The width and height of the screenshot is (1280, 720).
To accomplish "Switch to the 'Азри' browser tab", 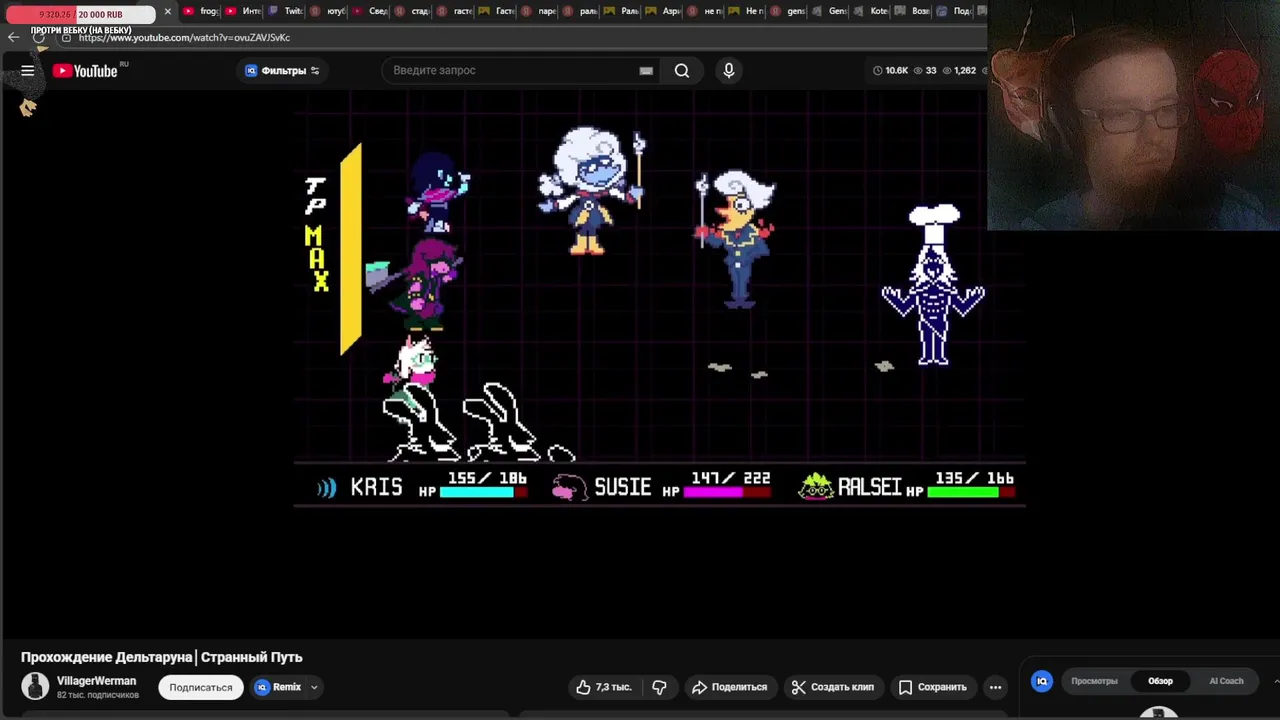I will pyautogui.click(x=664, y=11).
